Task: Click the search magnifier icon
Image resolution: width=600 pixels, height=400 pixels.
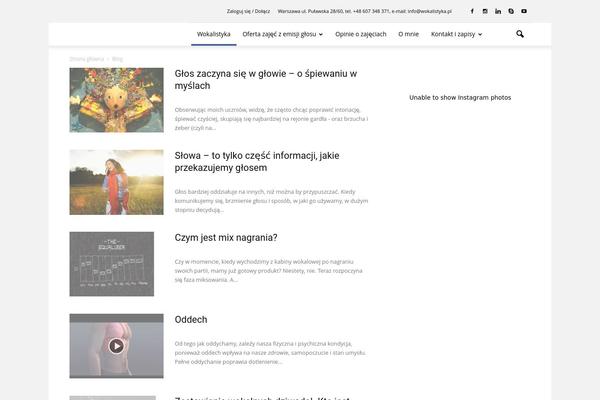Action: 520,34
